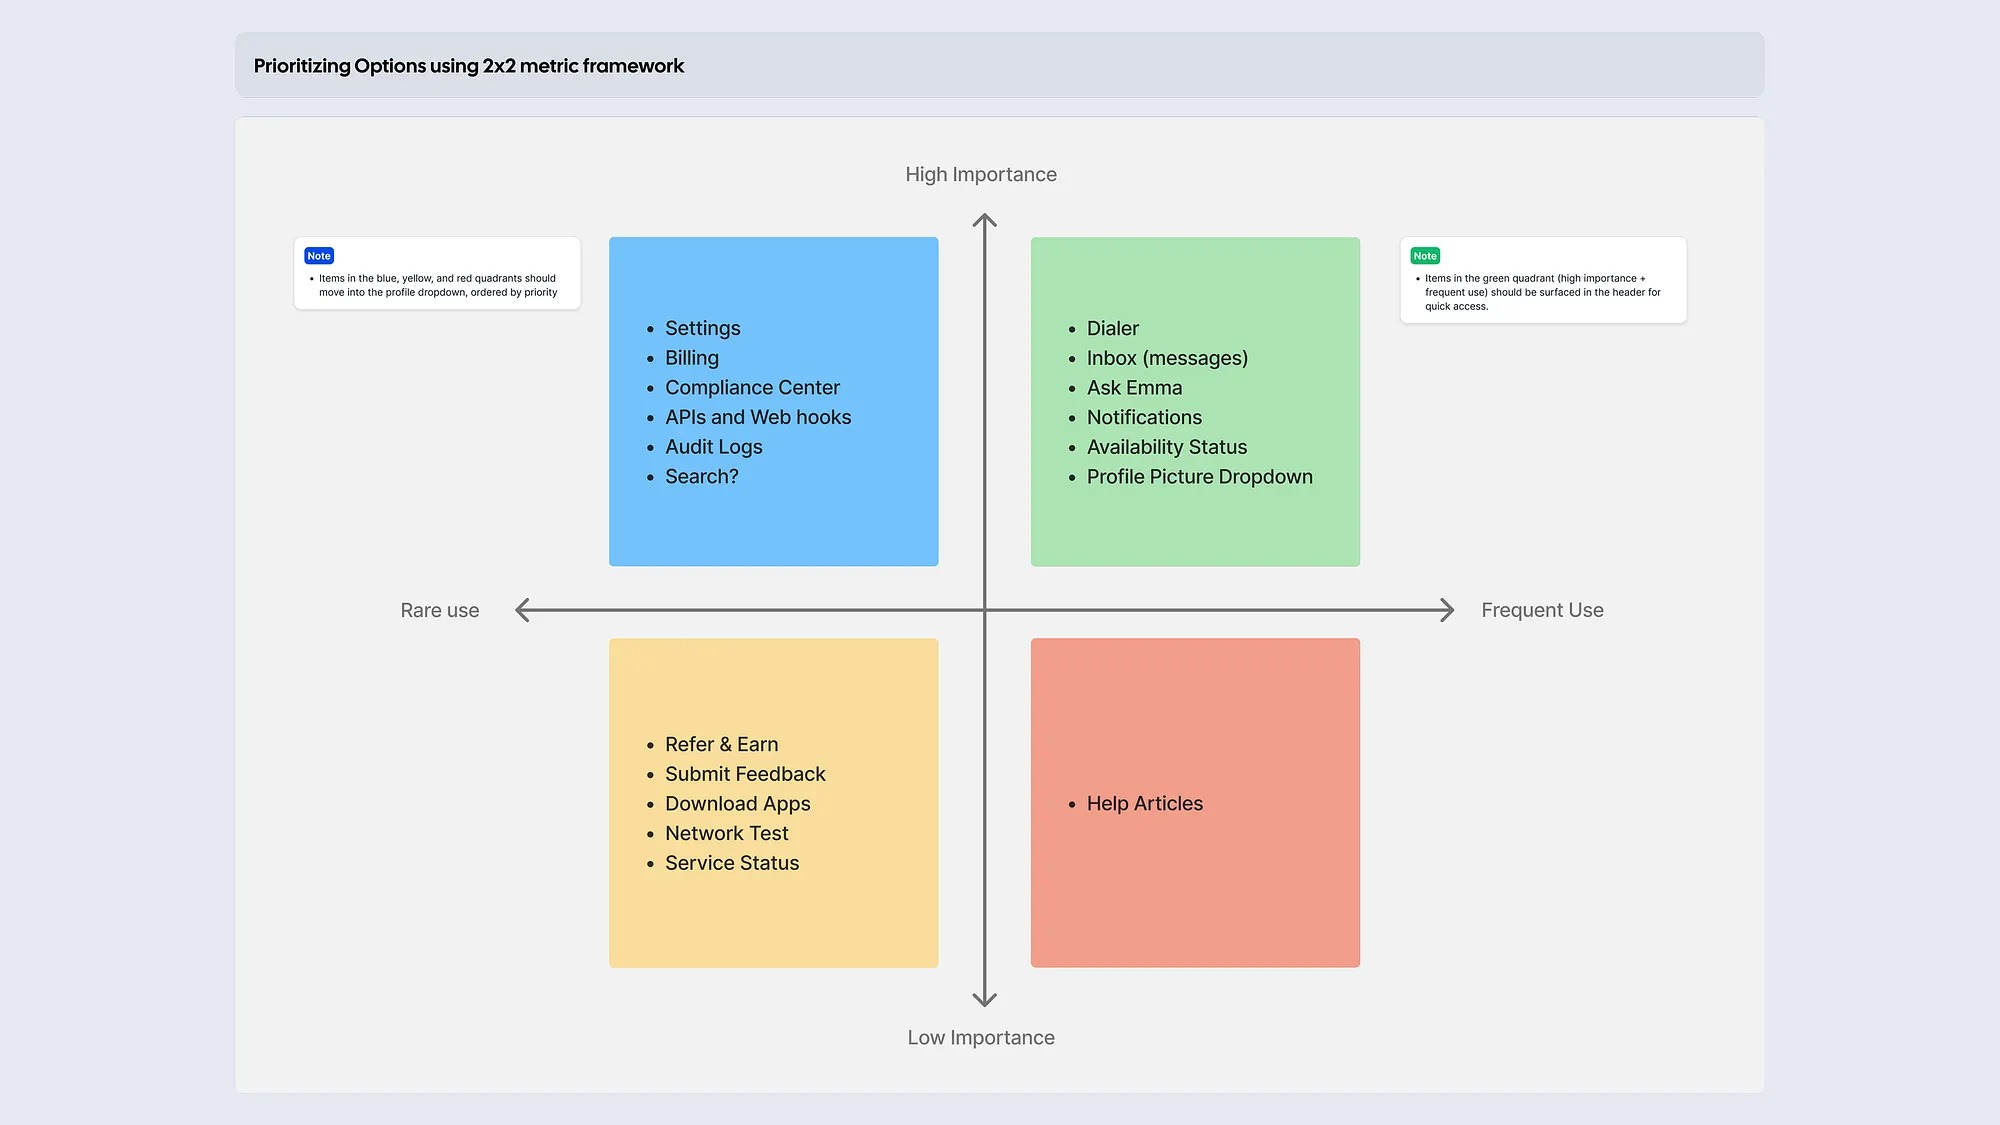Click the Compliance Center list item

point(752,388)
